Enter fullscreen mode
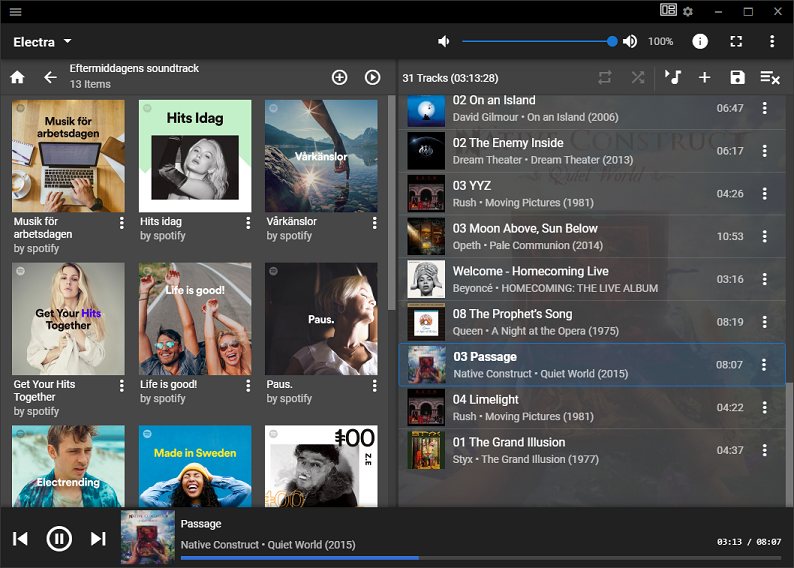Screen dimensions: 794x568 (x=736, y=42)
